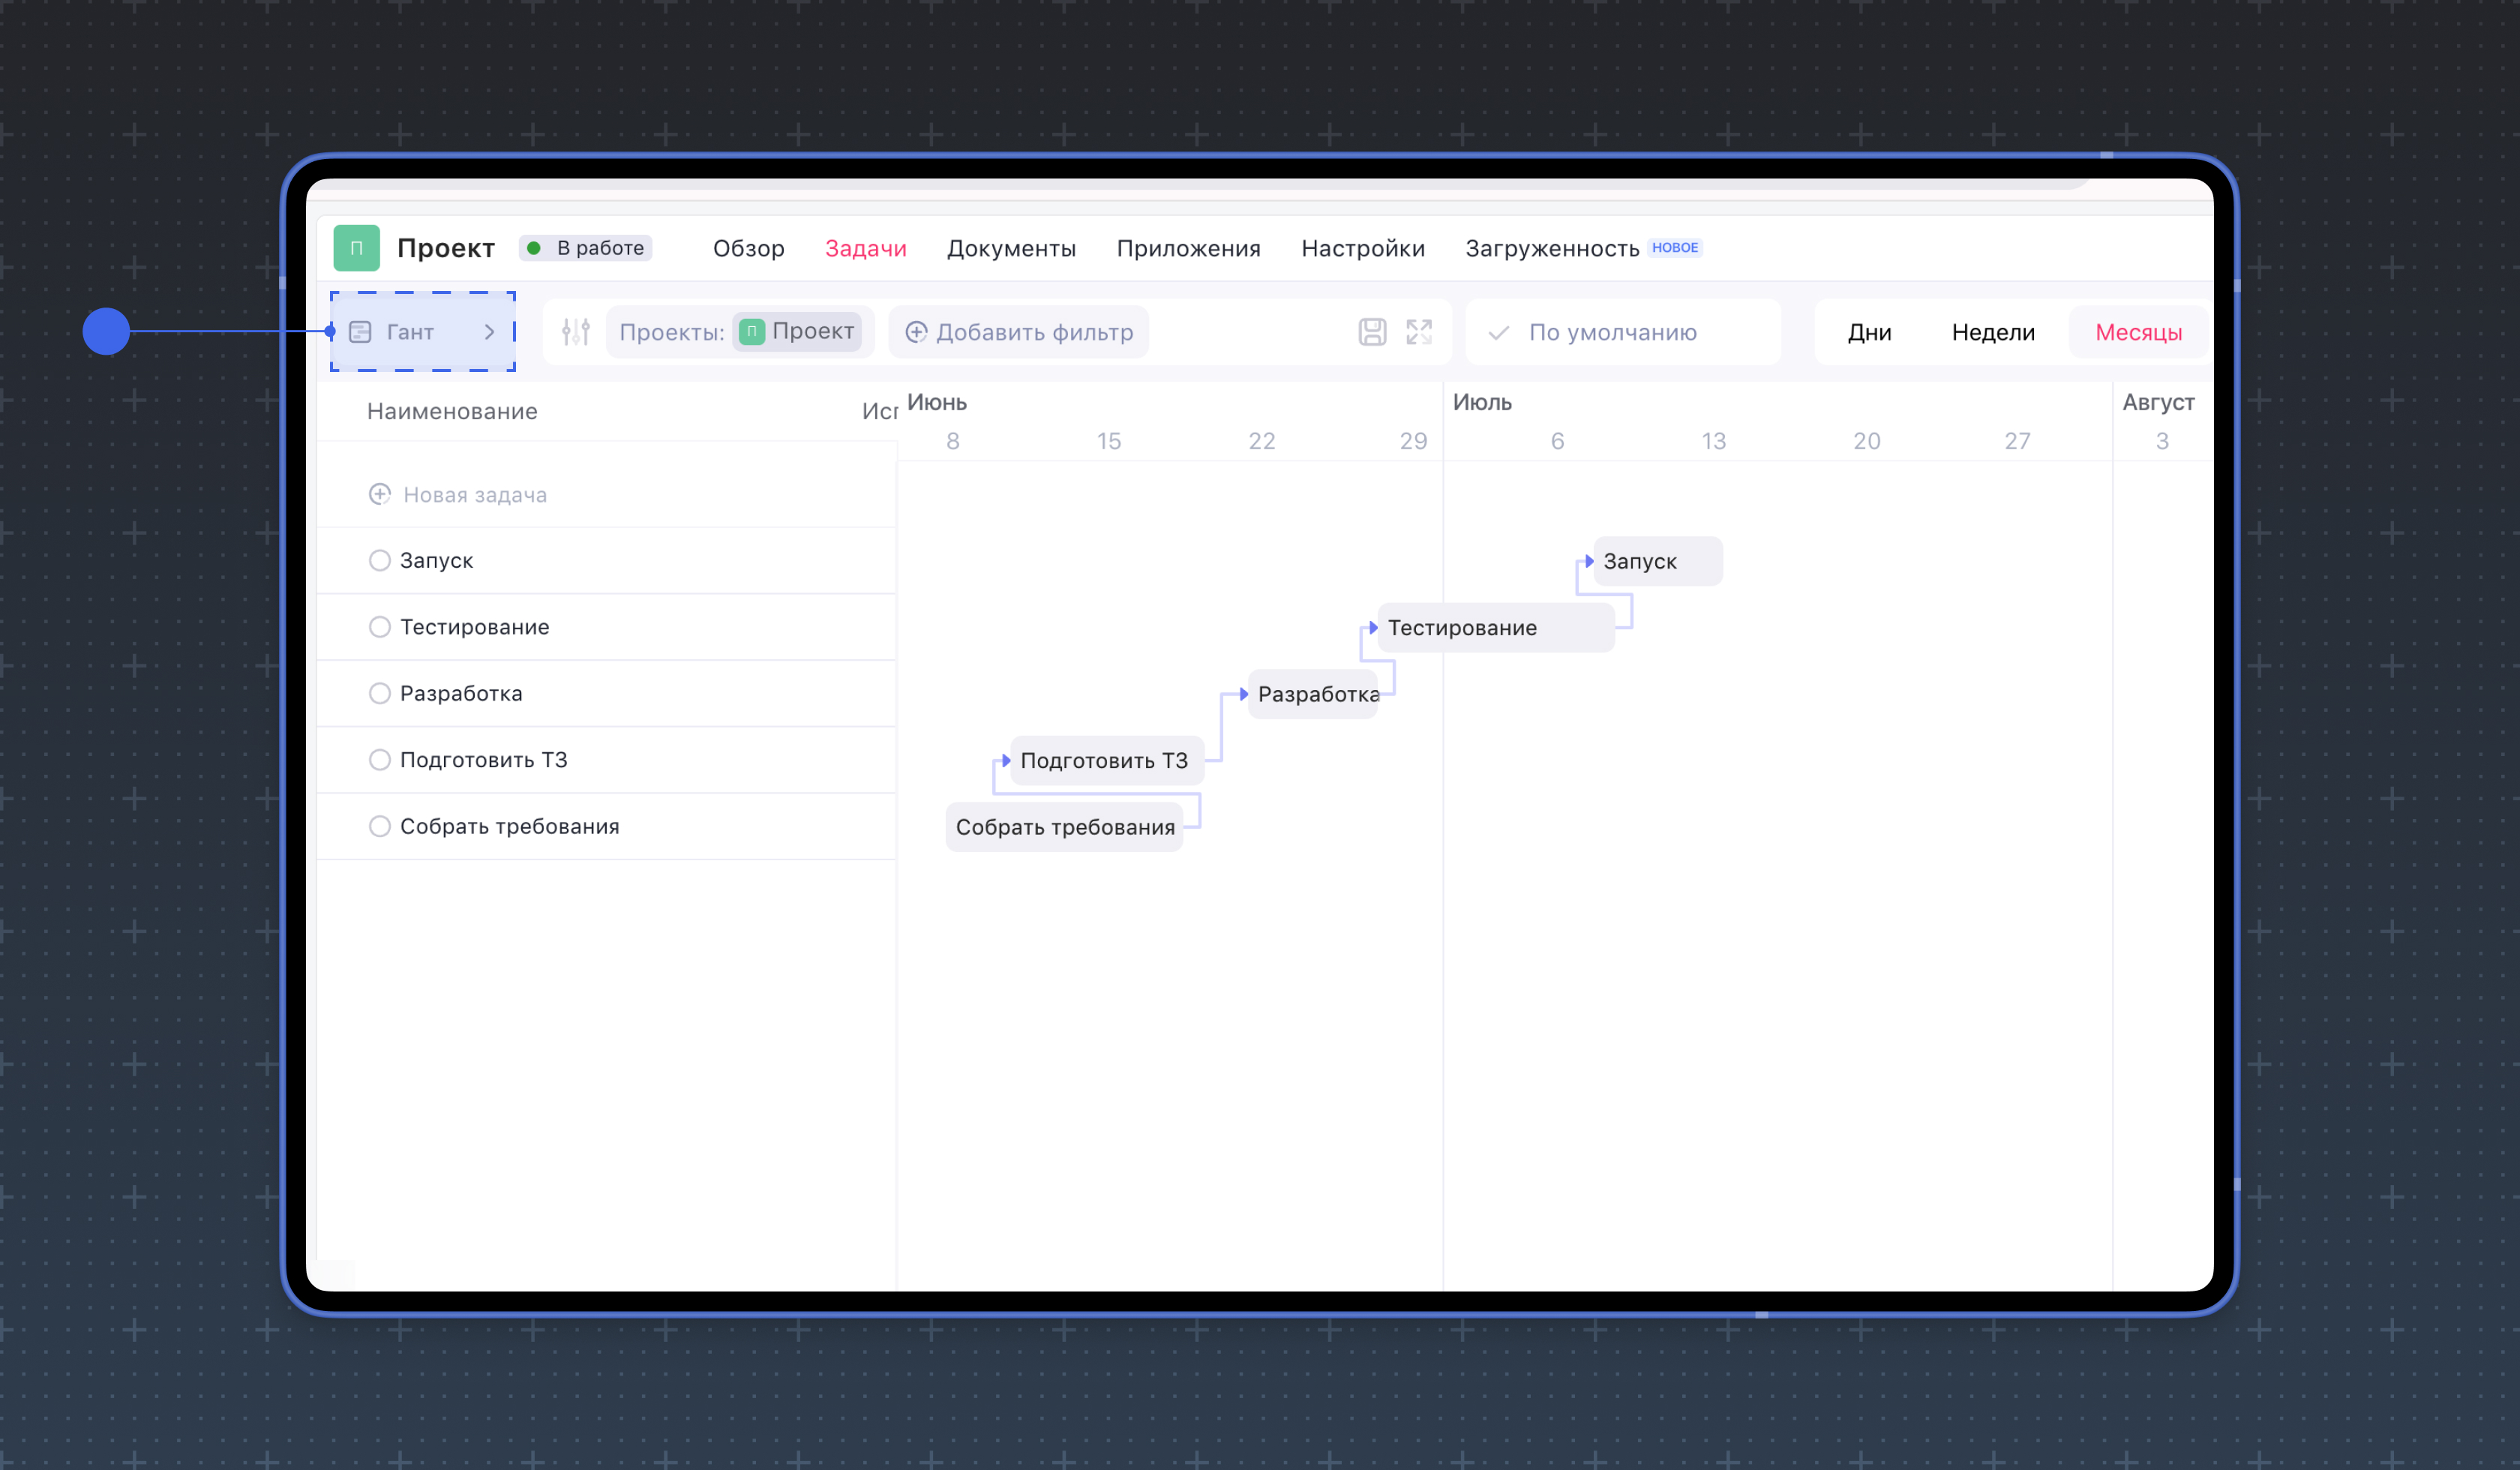Mark Собрать требования task as complete
The height and width of the screenshot is (1470, 2520).
380,826
